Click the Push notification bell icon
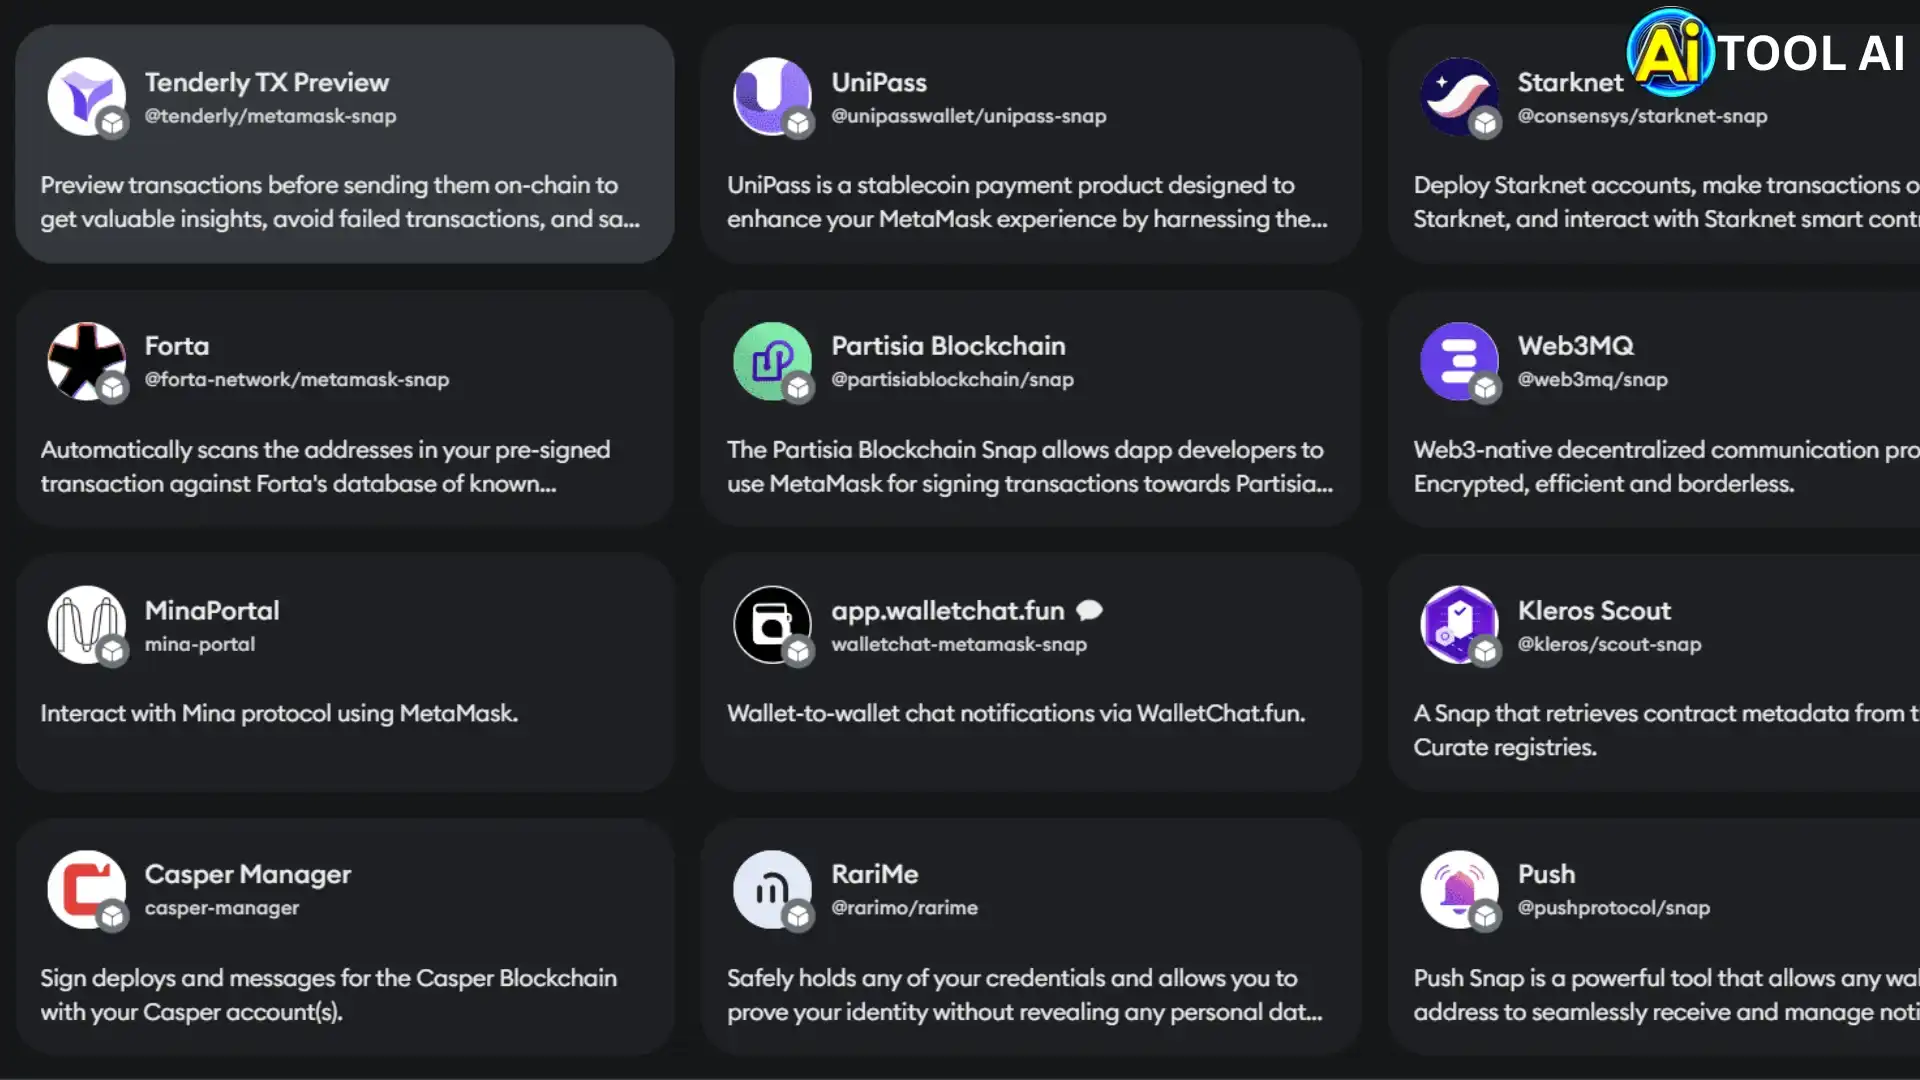 click(x=1458, y=889)
